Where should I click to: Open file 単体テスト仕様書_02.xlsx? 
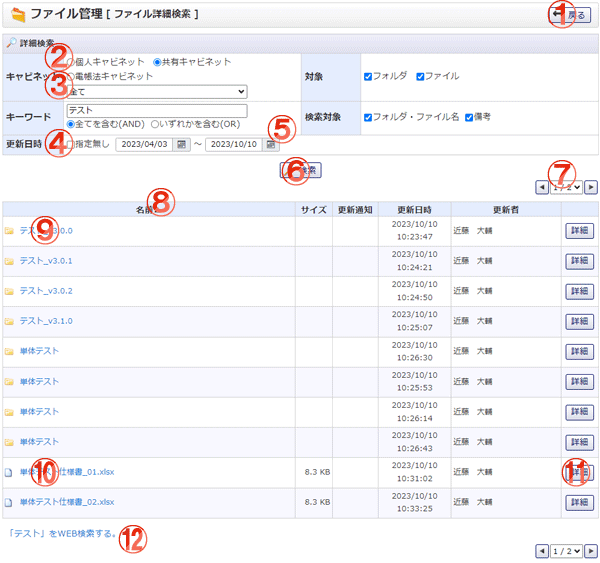point(67,502)
